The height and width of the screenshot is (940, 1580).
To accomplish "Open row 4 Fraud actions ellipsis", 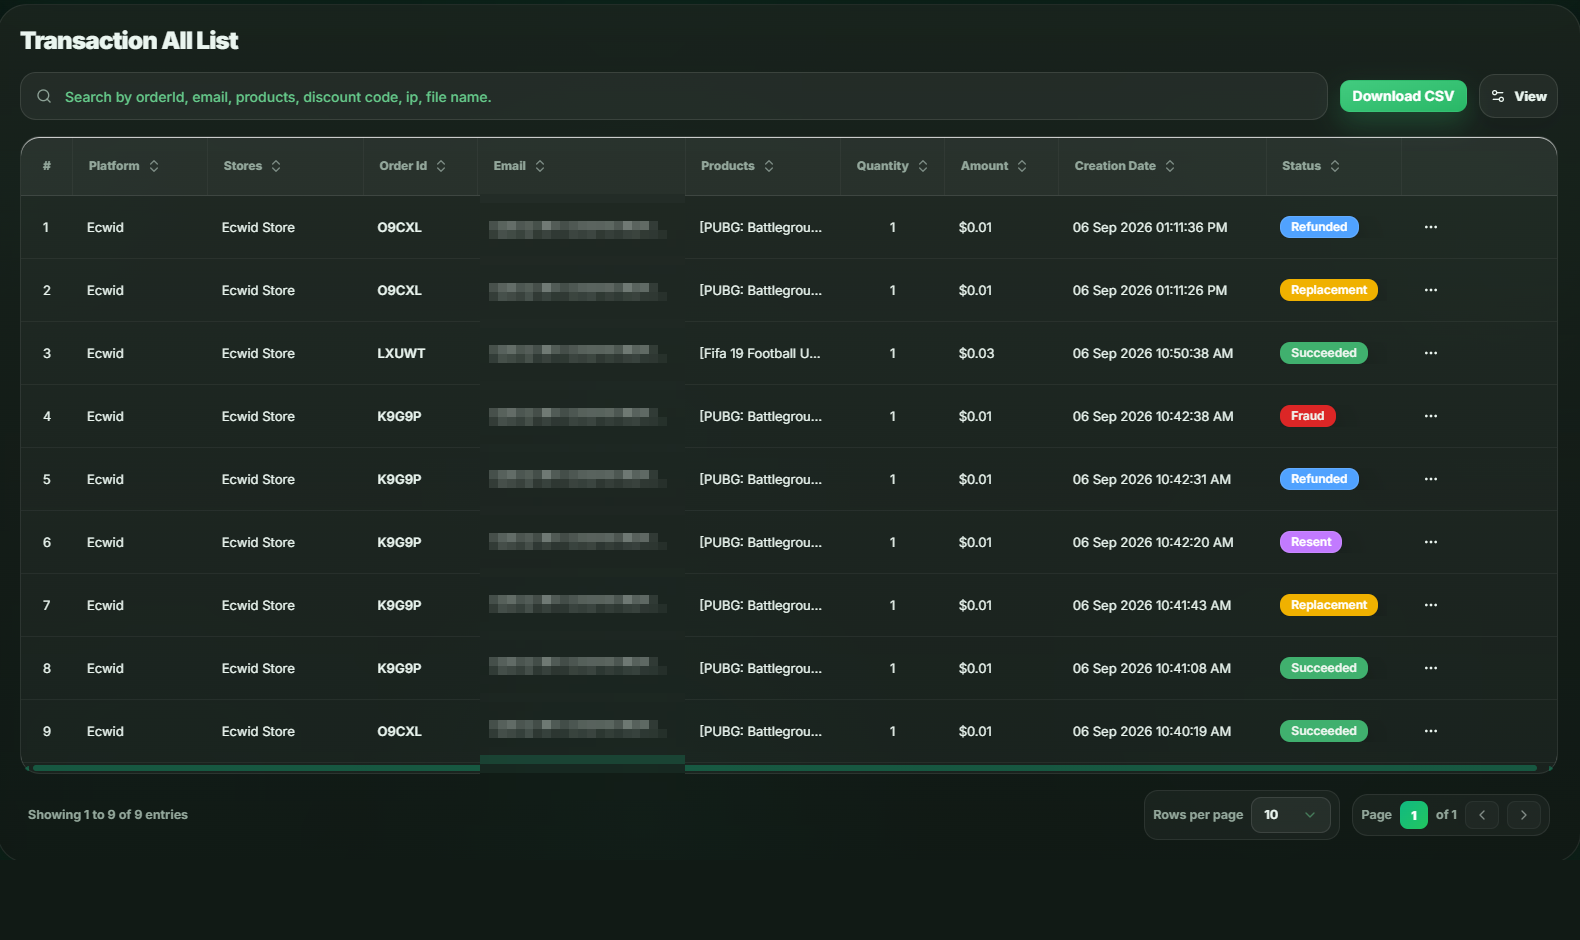I will [1431, 416].
